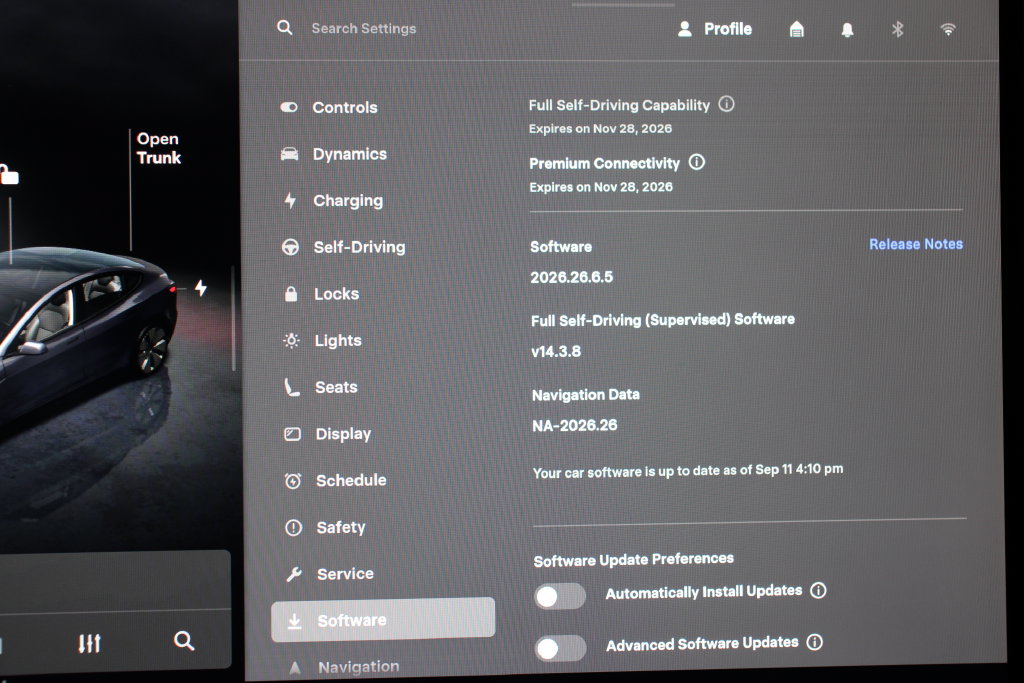Tap Open Trunk on the car view
This screenshot has height=683, width=1024.
[x=159, y=148]
